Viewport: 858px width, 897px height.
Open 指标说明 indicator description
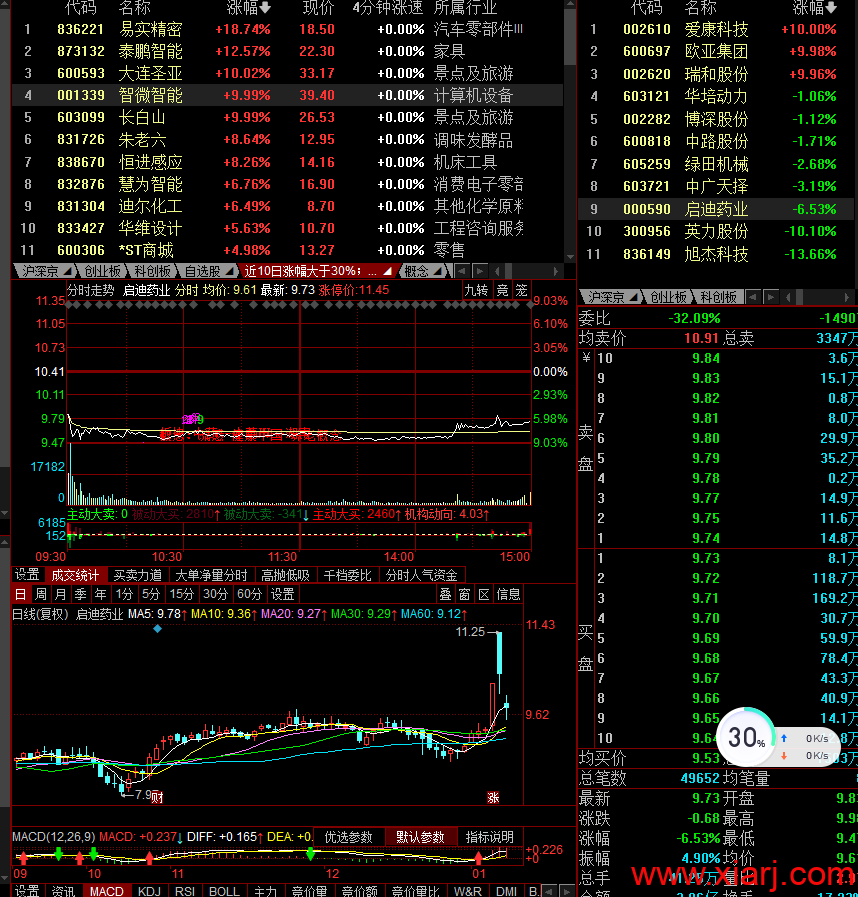pyautogui.click(x=490, y=837)
